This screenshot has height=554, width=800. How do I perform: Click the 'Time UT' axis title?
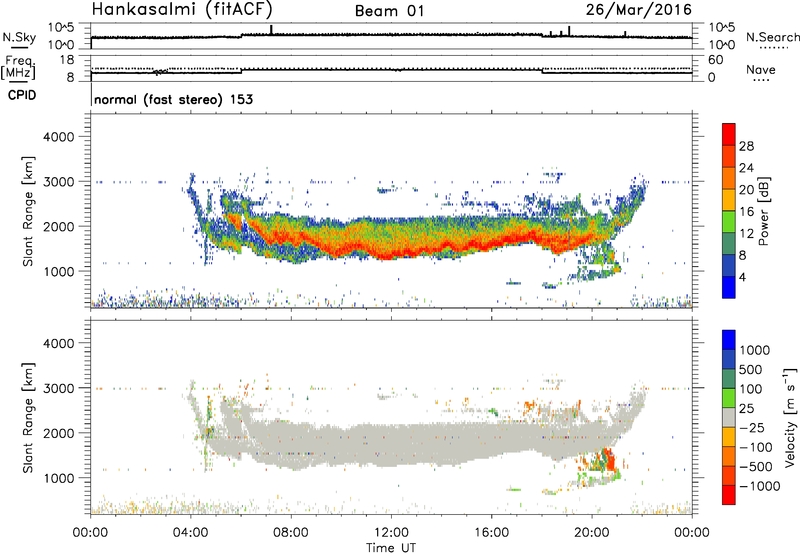(x=391, y=548)
